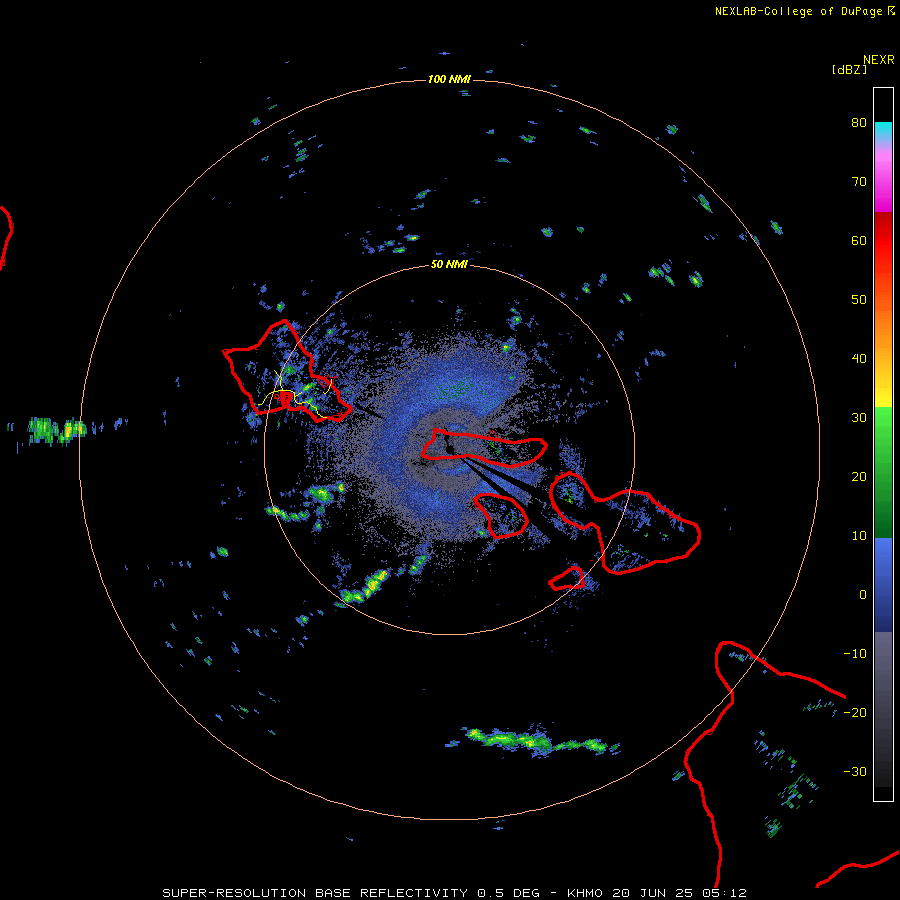Click the cyan band atop the dBZ color bar
The image size is (900, 900).
(883, 131)
